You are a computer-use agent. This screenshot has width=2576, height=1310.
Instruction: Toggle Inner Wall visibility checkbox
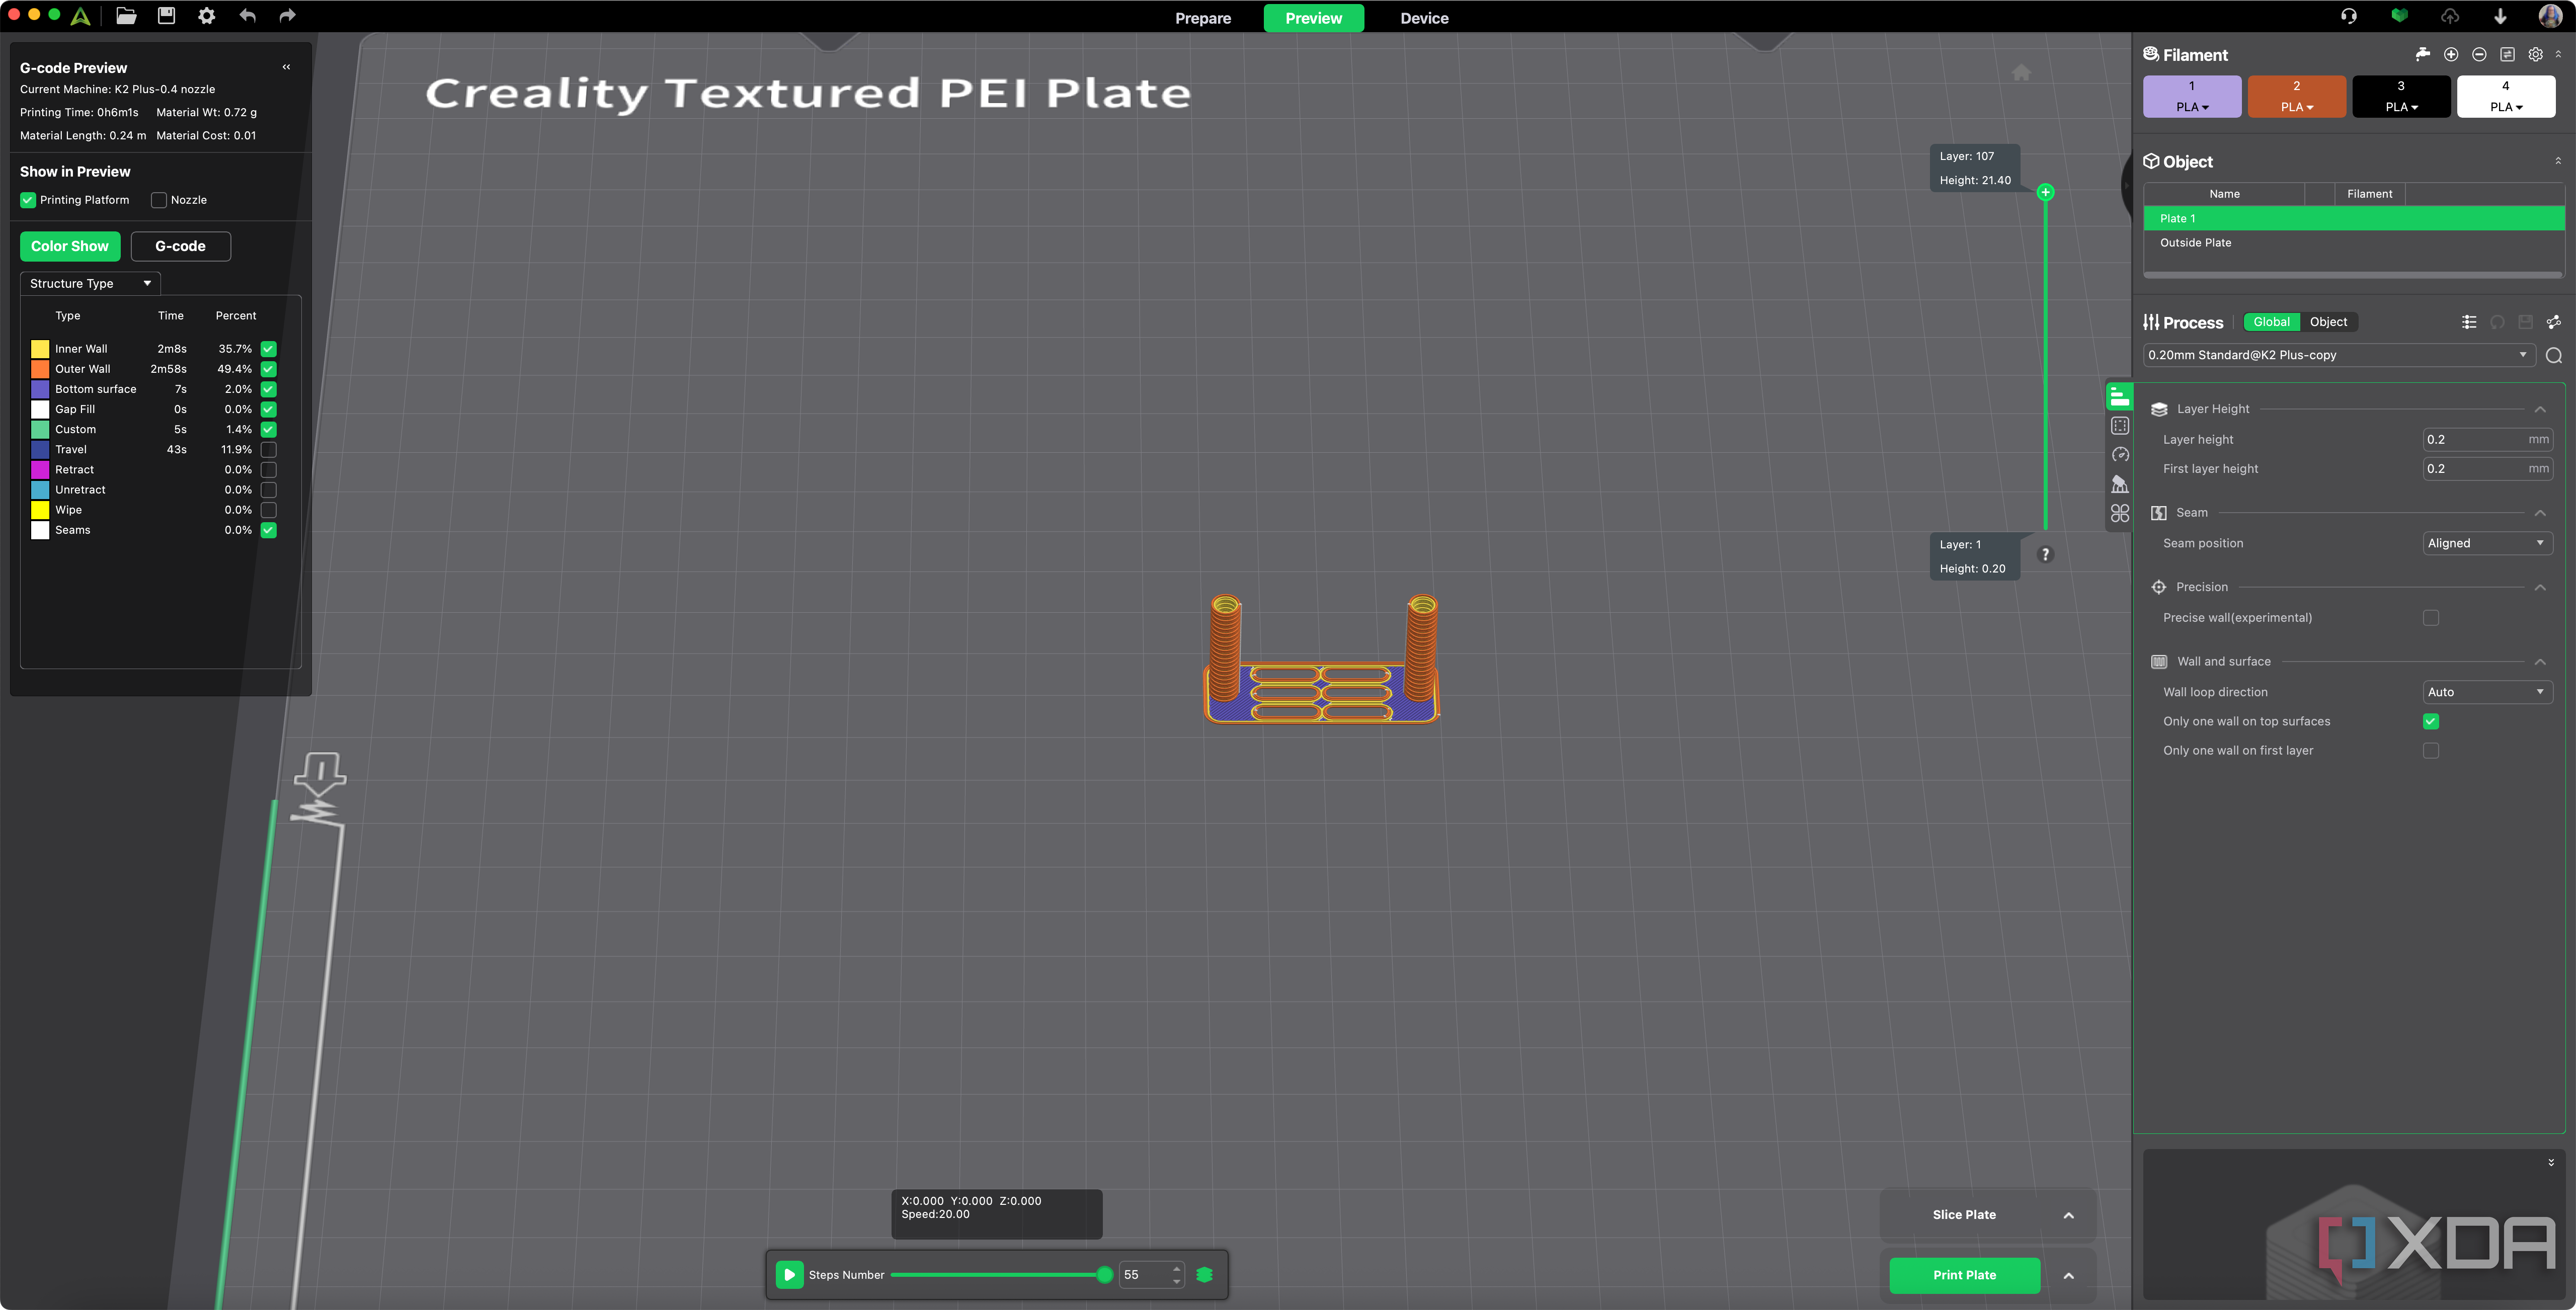coord(268,349)
